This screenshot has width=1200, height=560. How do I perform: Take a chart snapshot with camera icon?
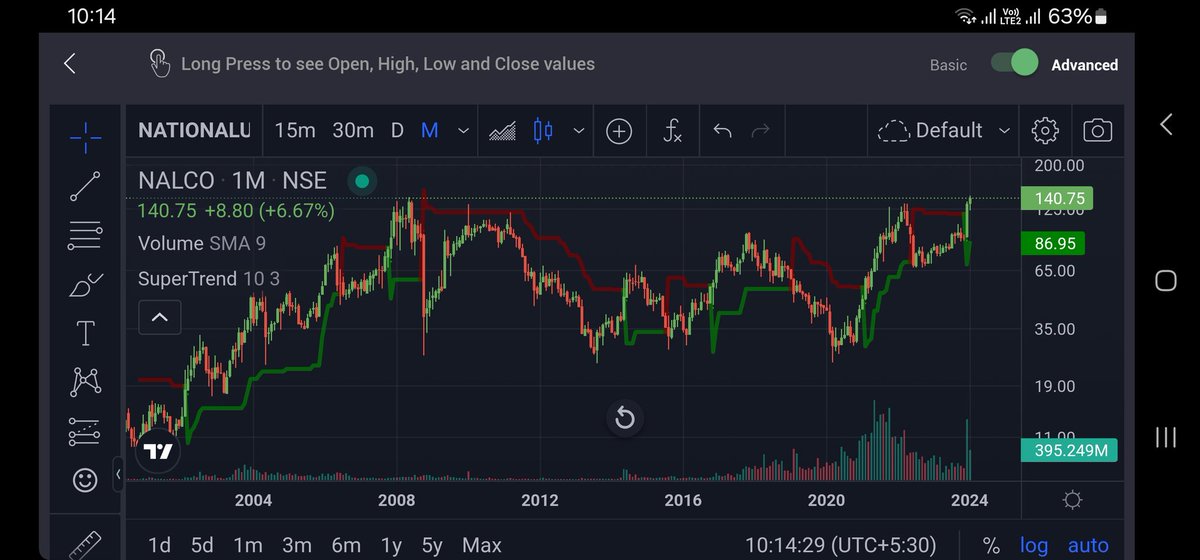pos(1097,131)
